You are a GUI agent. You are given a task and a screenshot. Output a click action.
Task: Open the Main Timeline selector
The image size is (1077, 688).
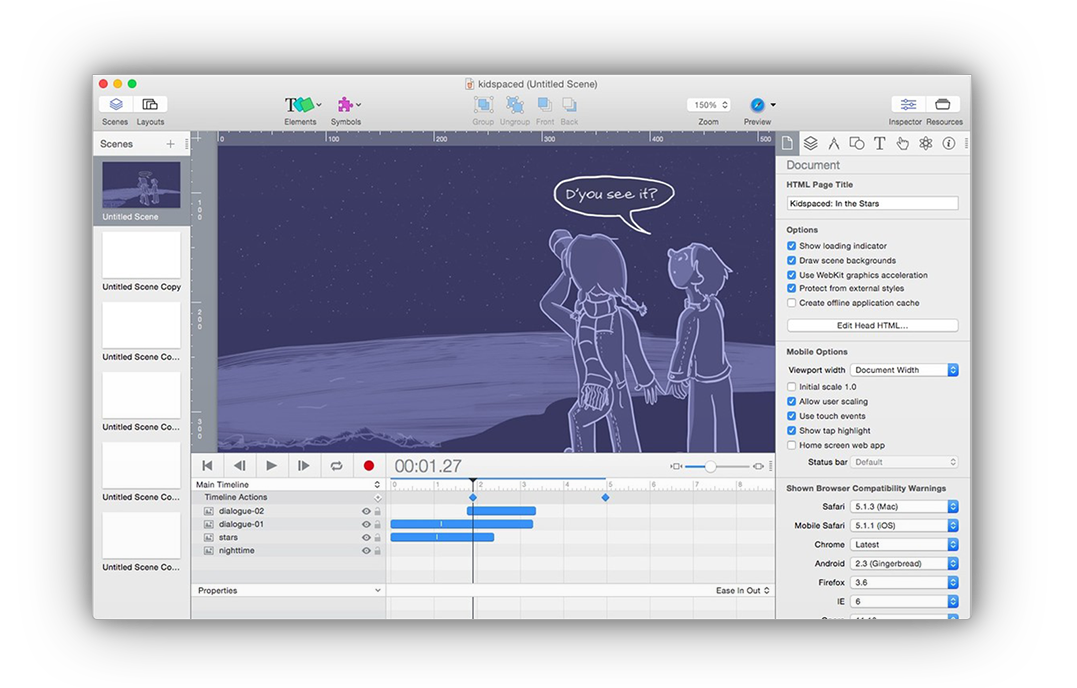287,485
